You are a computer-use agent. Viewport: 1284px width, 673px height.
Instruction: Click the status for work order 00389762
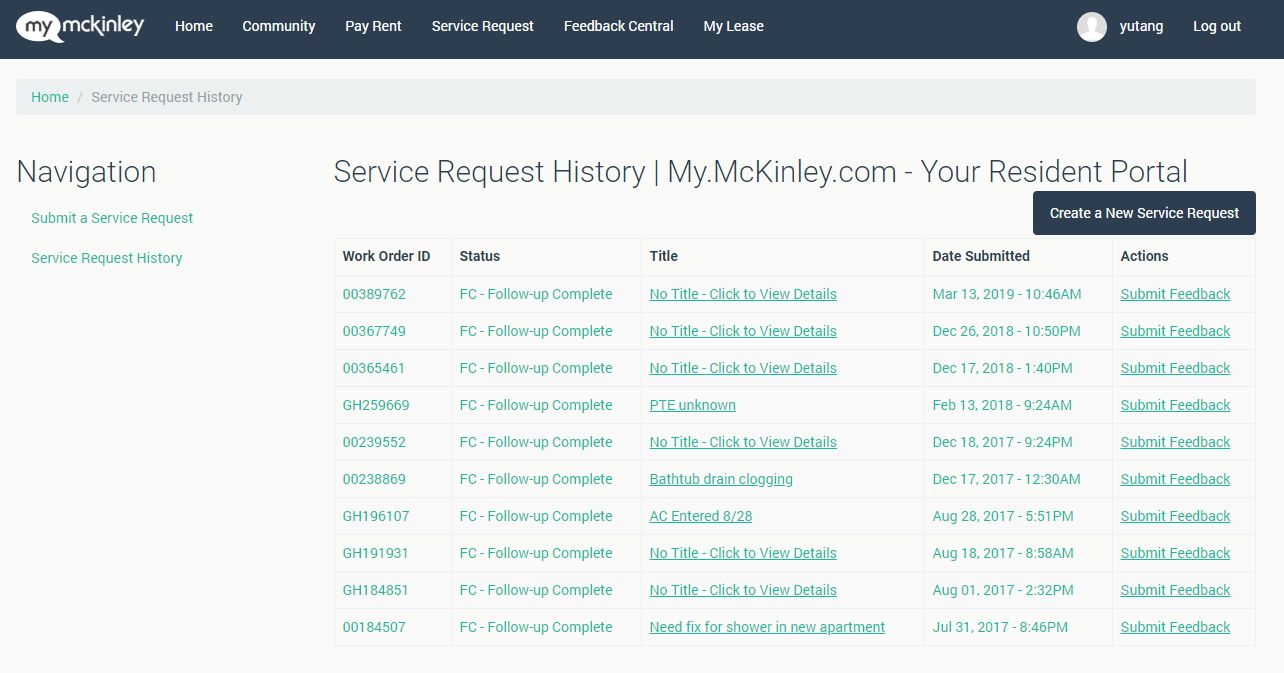coord(536,294)
